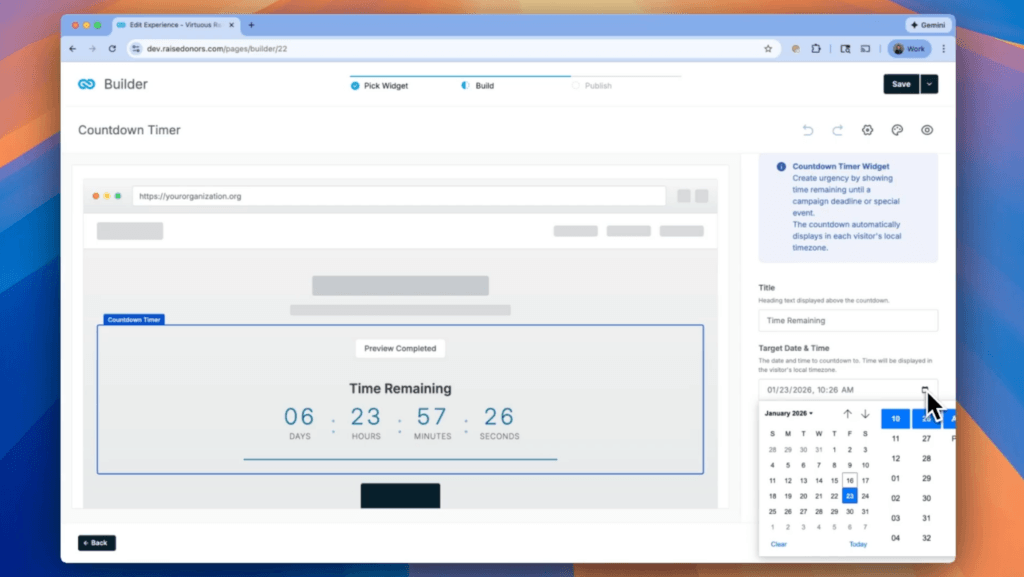Click the Back button
The width and height of the screenshot is (1024, 577).
[97, 543]
